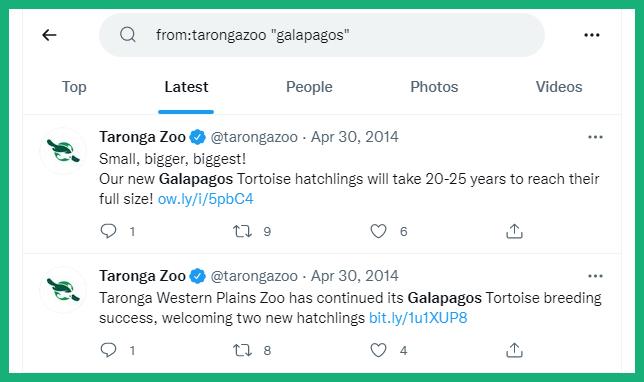Reply to the Western Plains Zoo tweet

108,350
